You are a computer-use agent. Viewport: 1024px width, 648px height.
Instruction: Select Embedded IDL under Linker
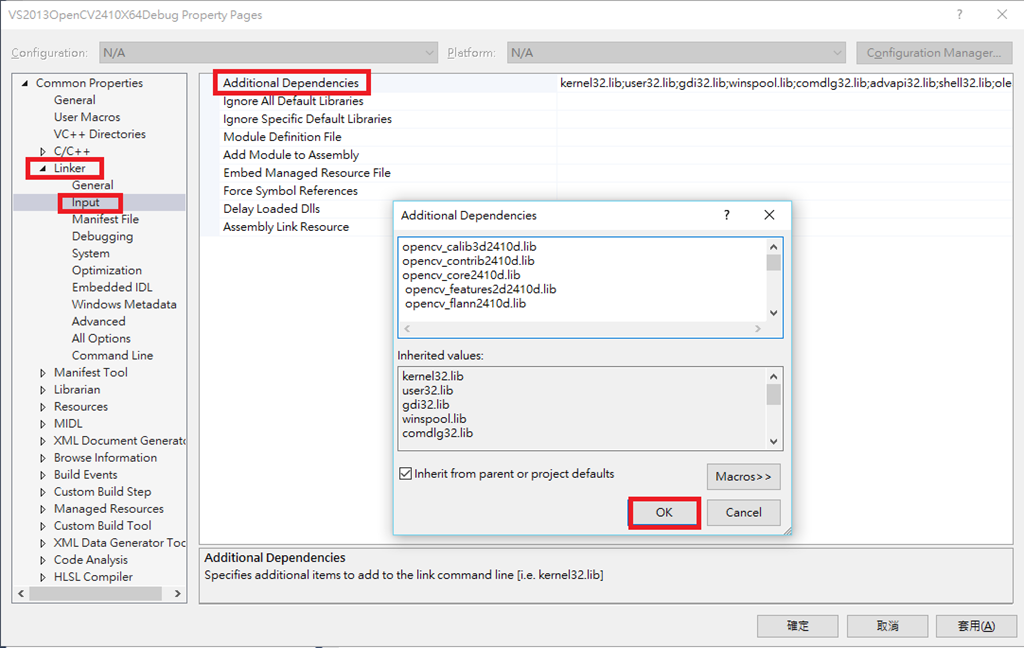112,287
